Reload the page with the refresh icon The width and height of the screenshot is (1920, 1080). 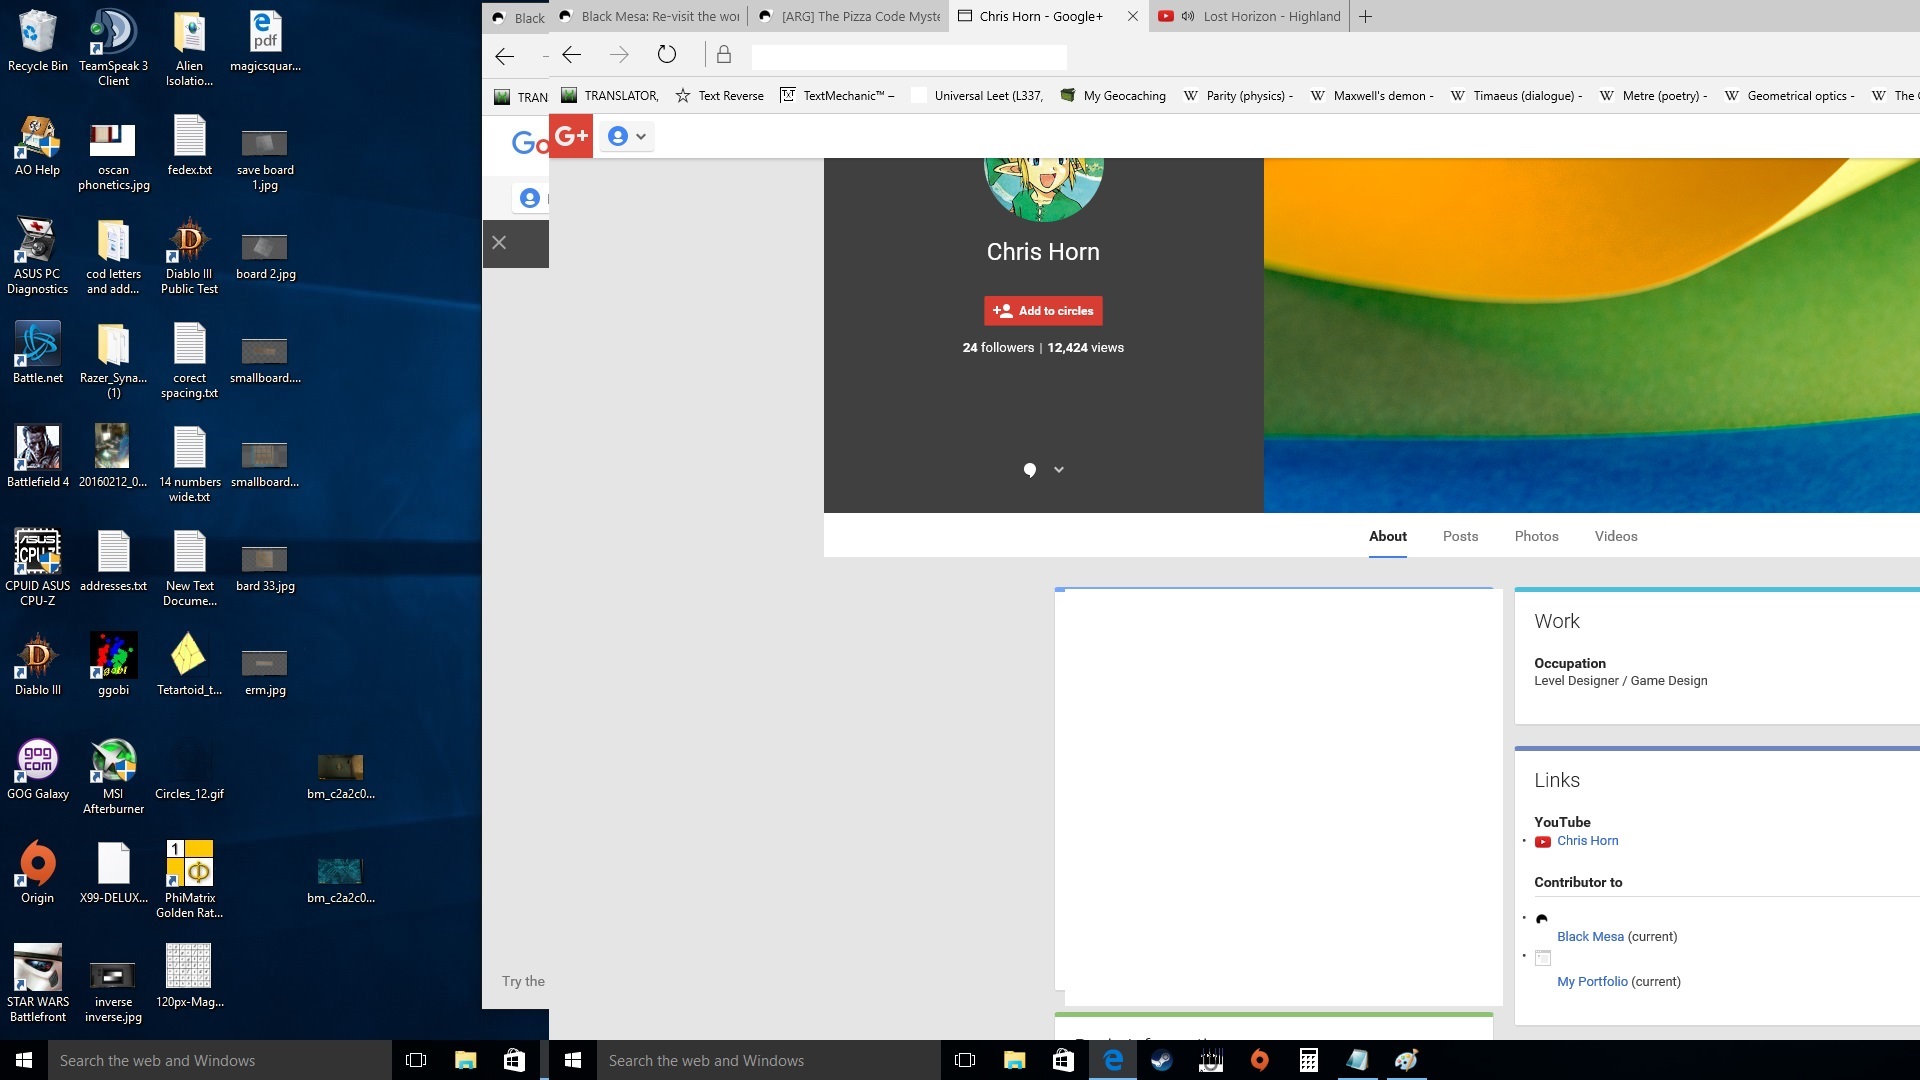[x=667, y=55]
